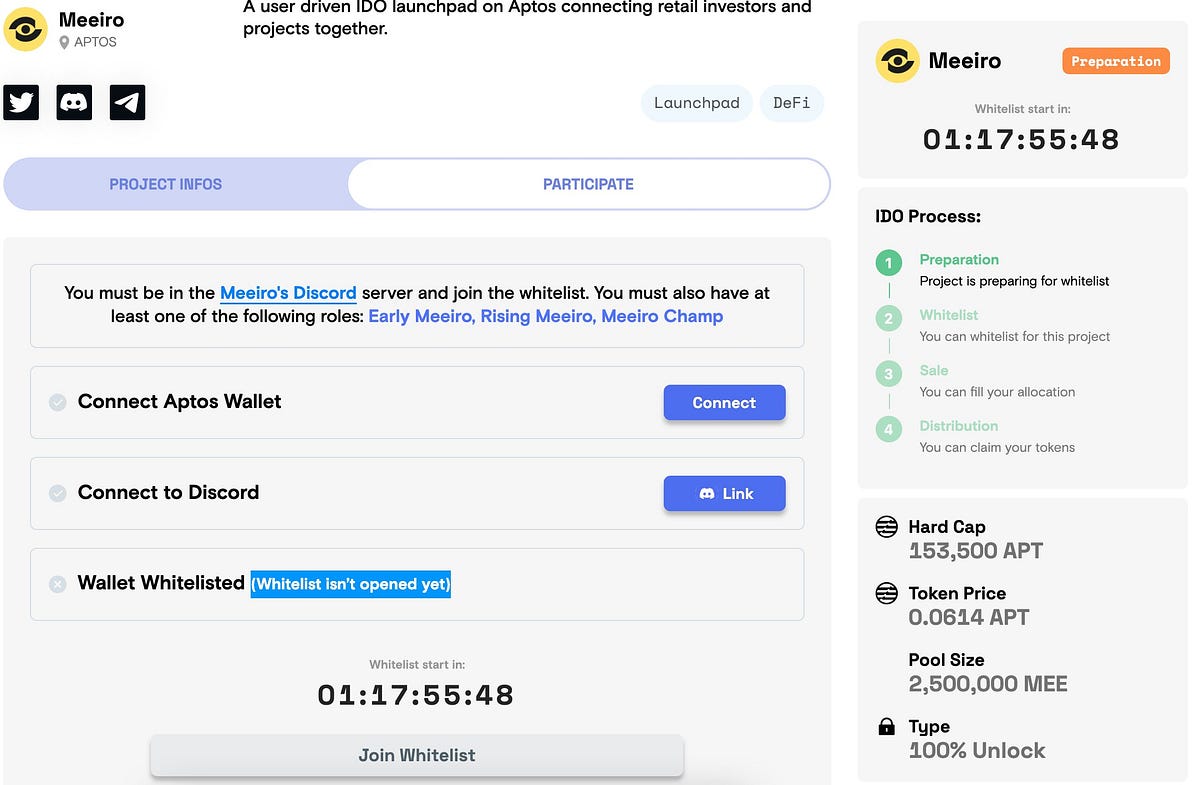Open the PARTICIPATE tab
Image resolution: width=1200 pixels, height=785 pixels.
[x=588, y=184]
